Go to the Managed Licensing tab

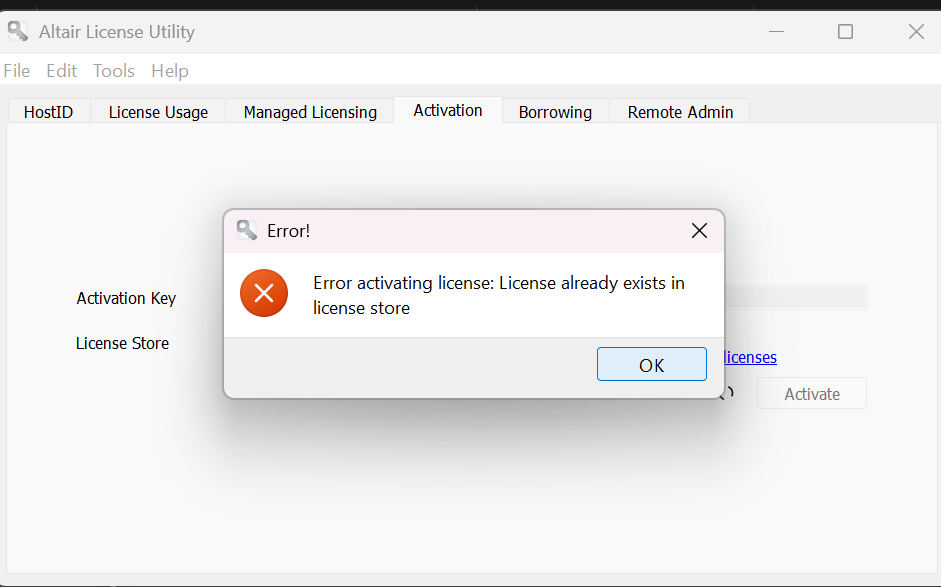[x=310, y=112]
